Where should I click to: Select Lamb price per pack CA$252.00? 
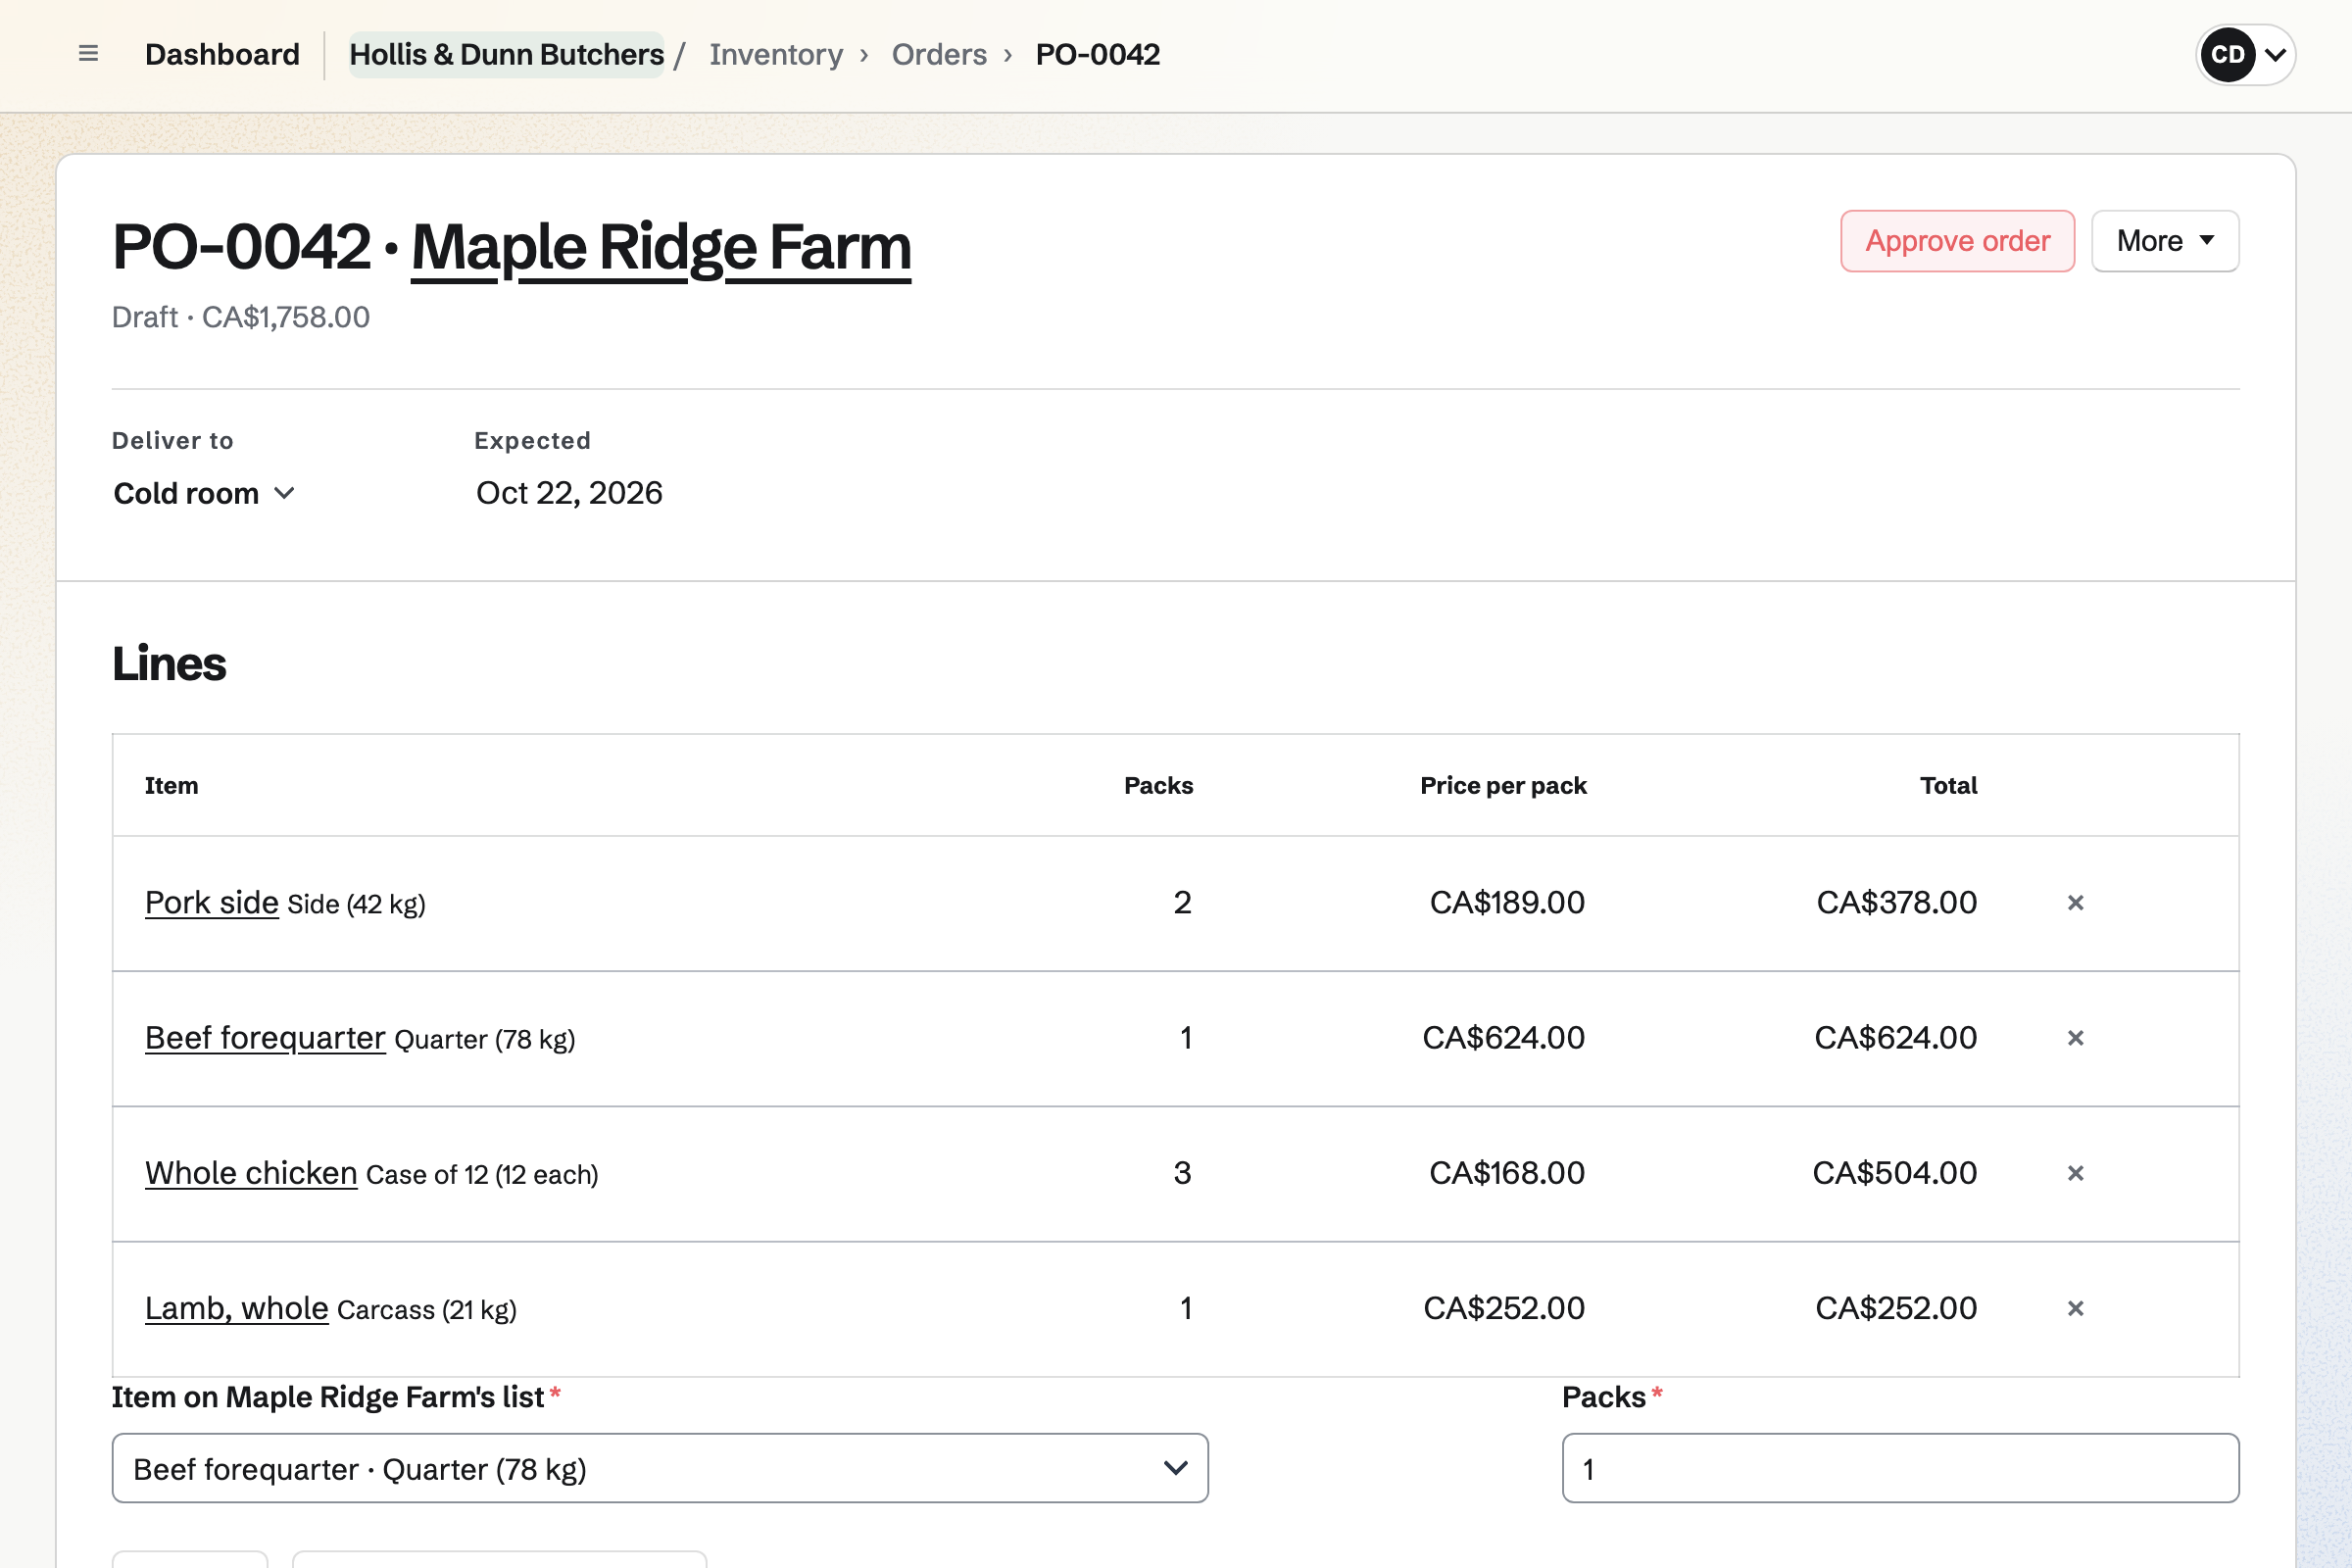1504,1308
